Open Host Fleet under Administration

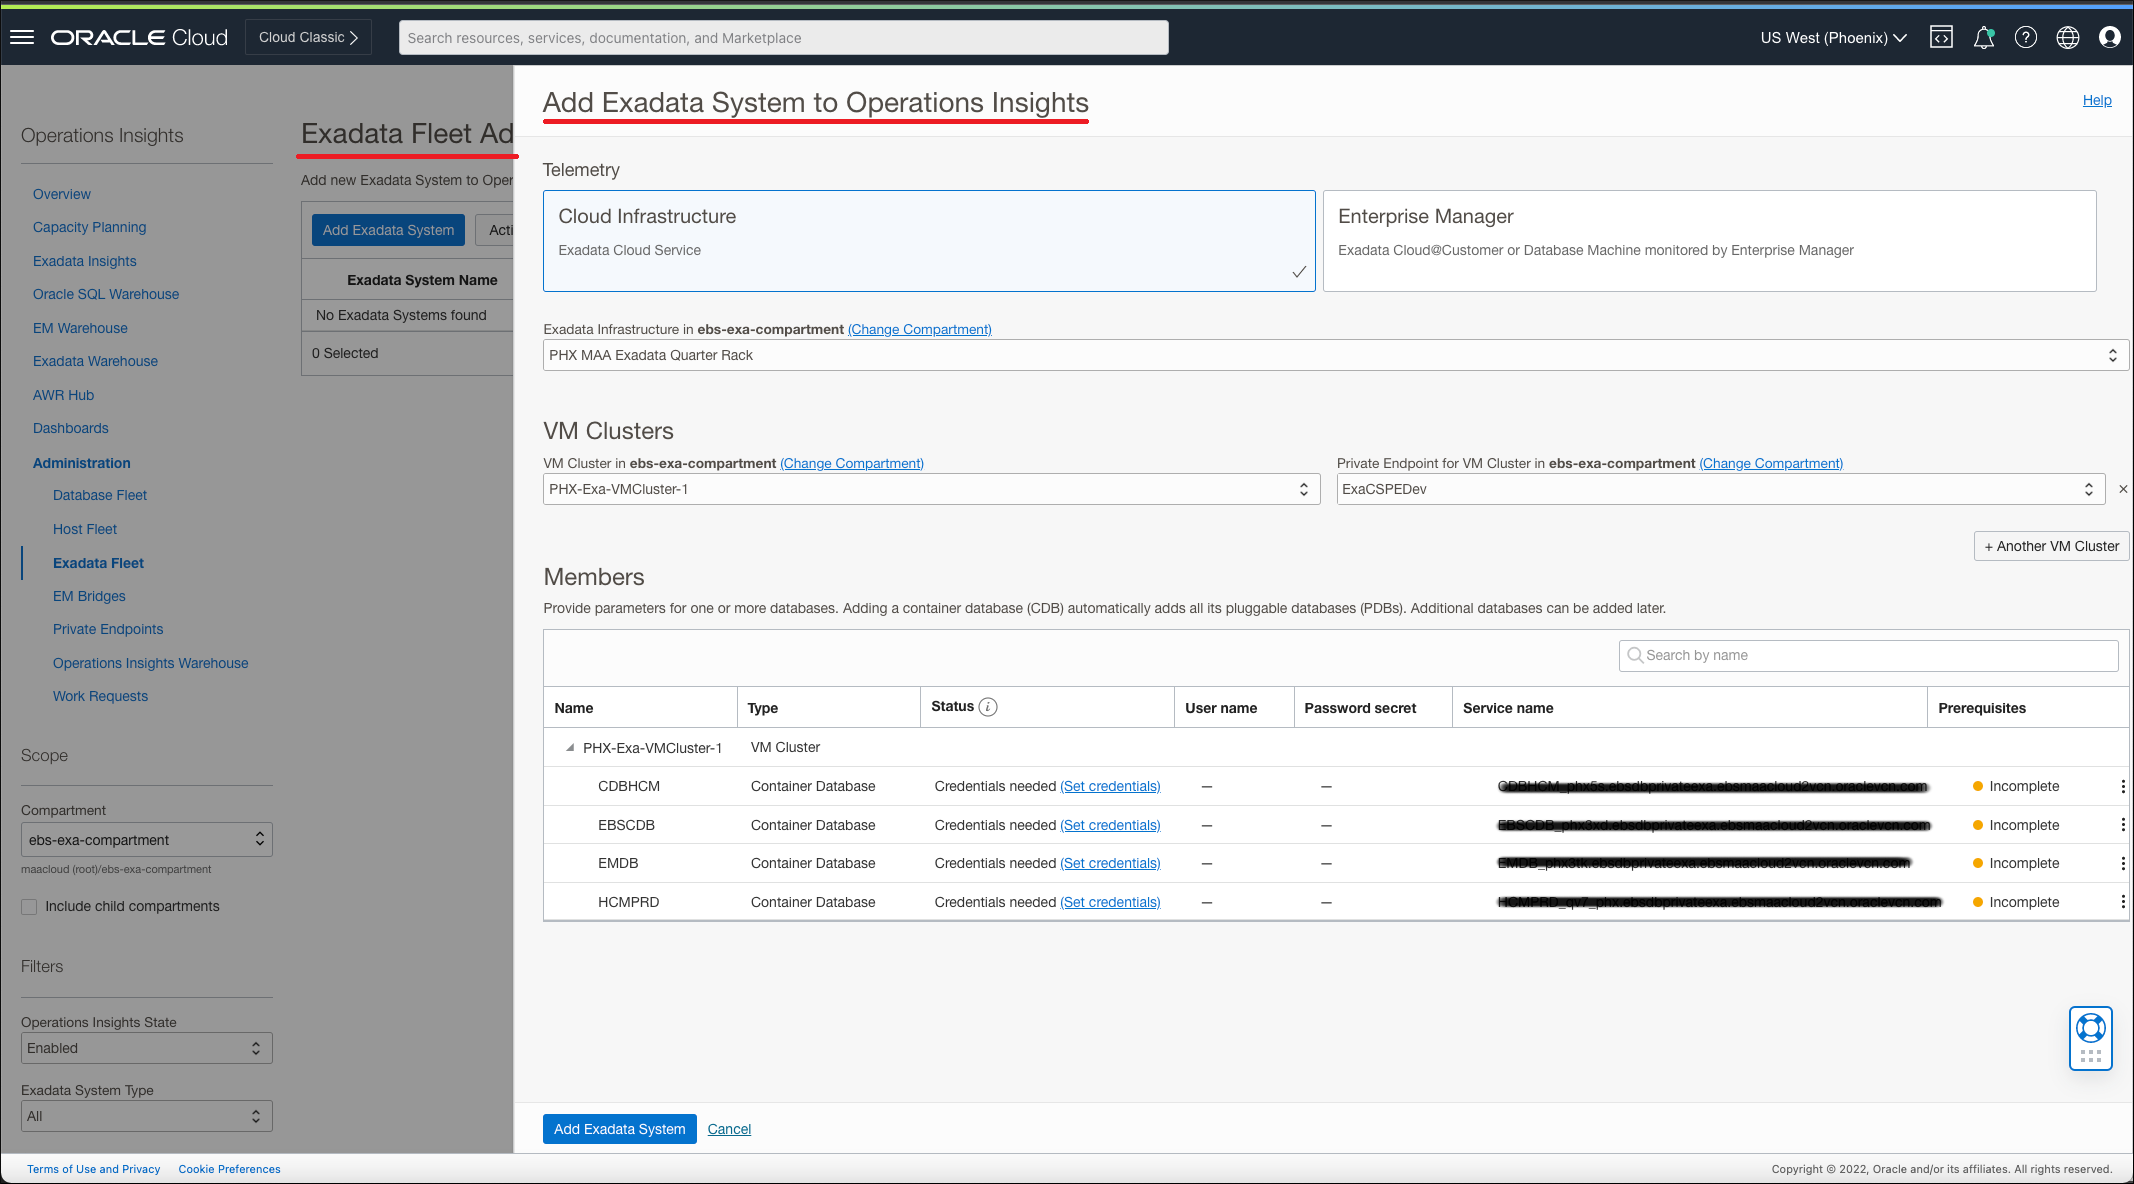(85, 529)
